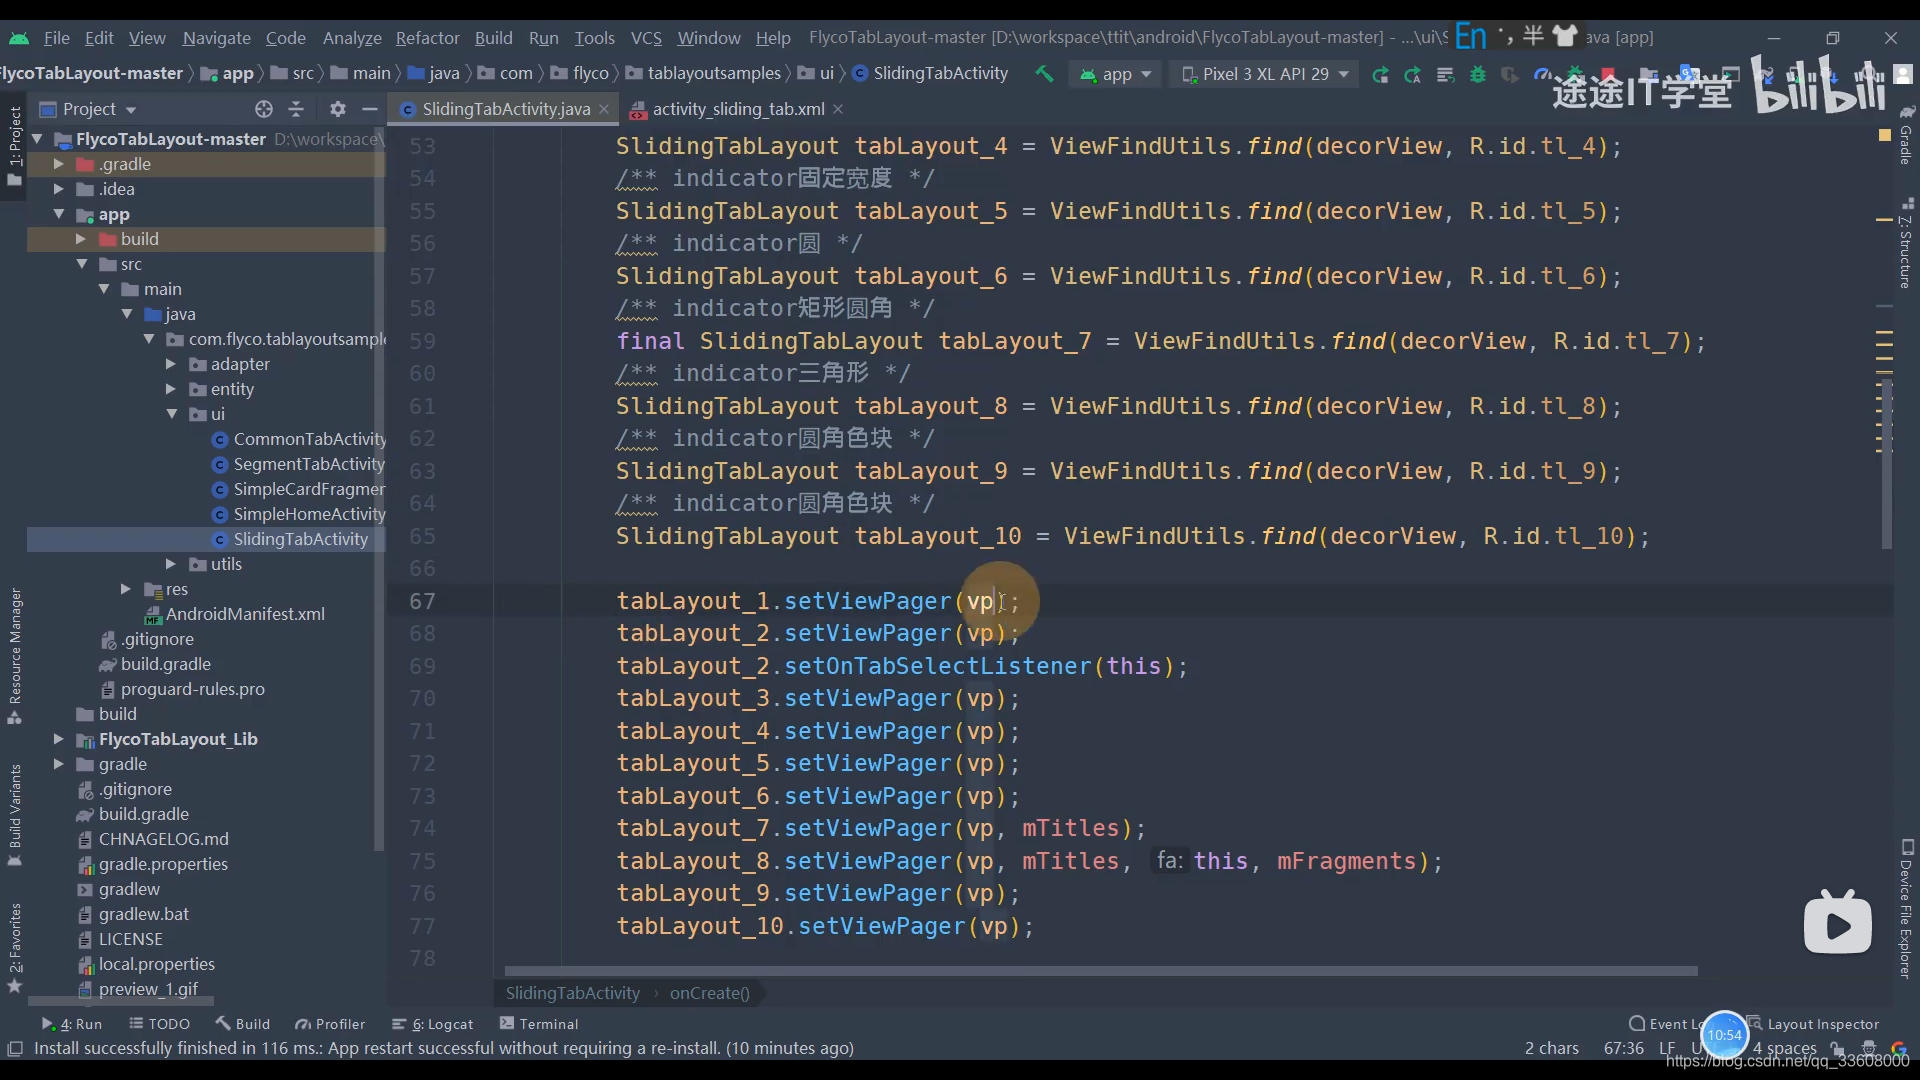1920x1080 pixels.
Task: Toggle the Gradle side tab
Action: (1906, 135)
